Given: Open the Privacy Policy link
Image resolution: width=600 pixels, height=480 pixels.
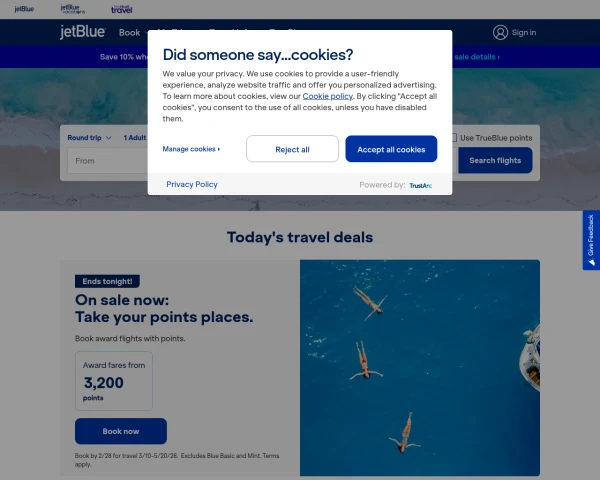Looking at the screenshot, I should [192, 185].
